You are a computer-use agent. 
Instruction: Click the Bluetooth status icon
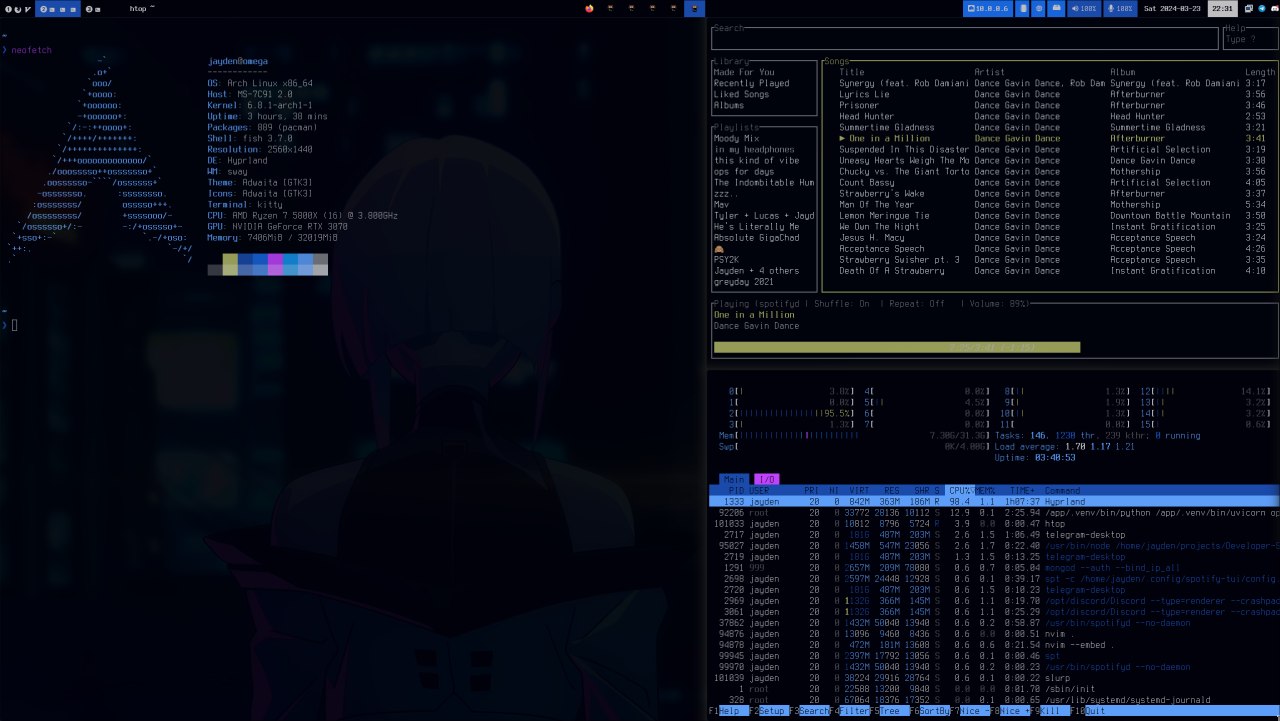1040,8
